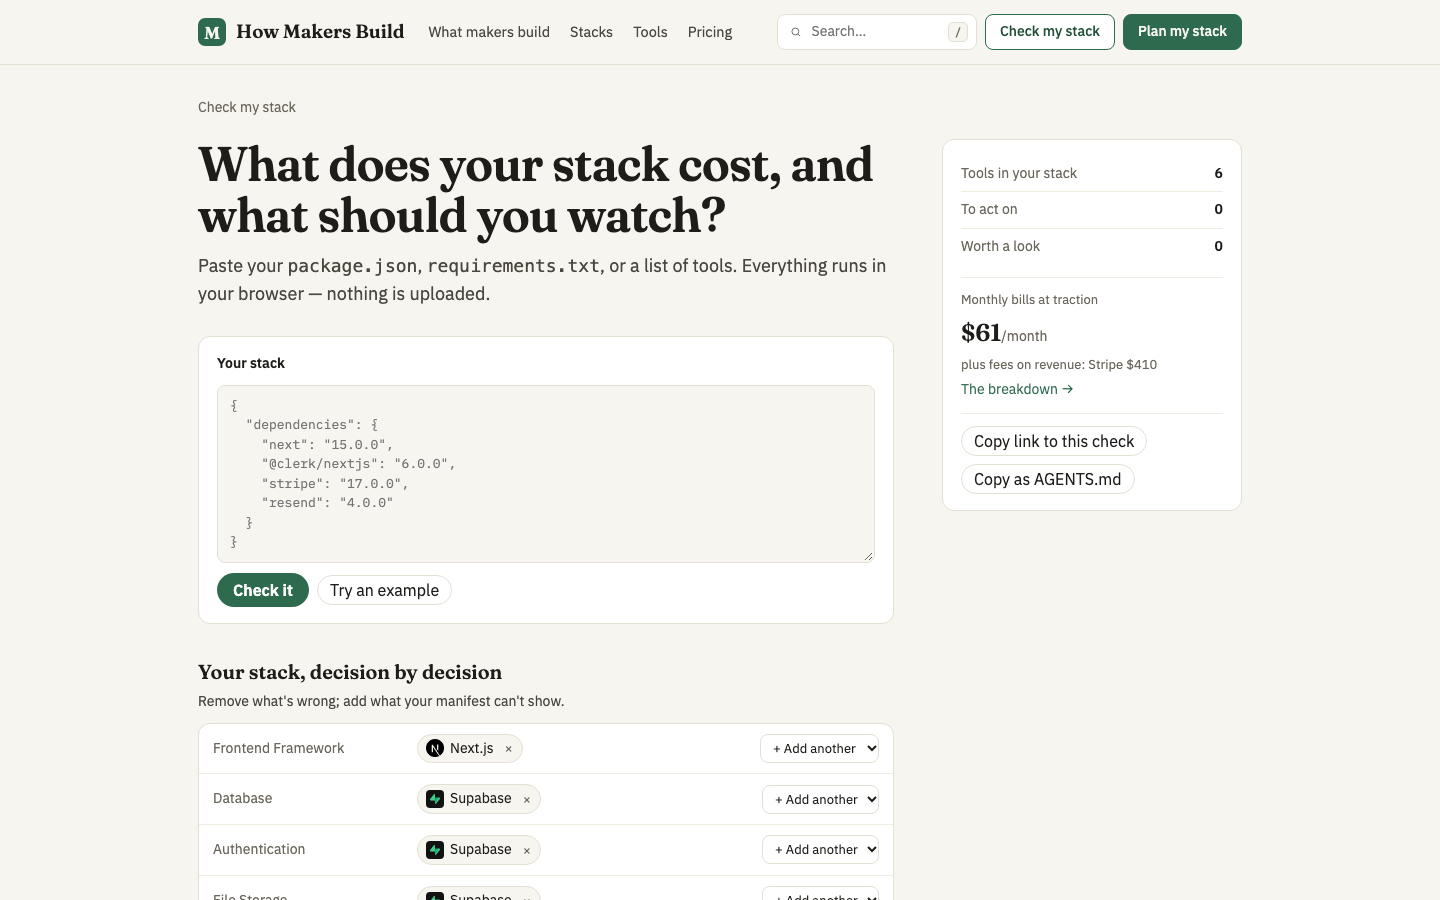This screenshot has height=900, width=1440.
Task: Click the To act on row
Action: tap(1092, 209)
